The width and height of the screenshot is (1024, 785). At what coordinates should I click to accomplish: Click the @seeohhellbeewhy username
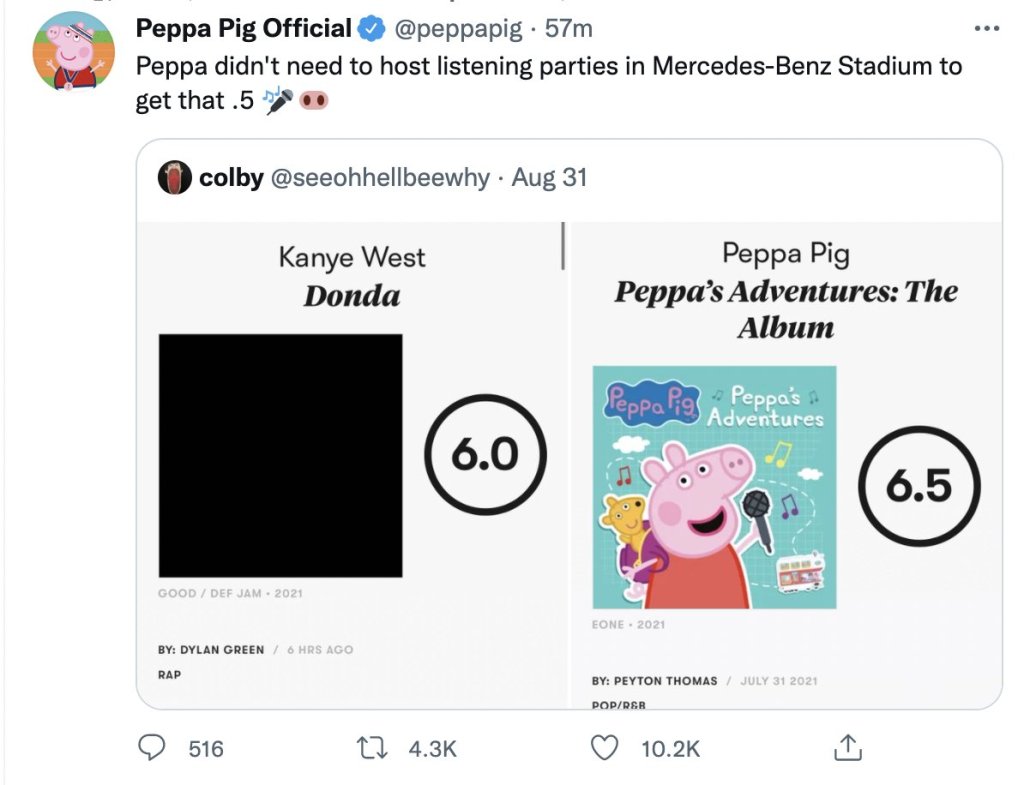[381, 179]
